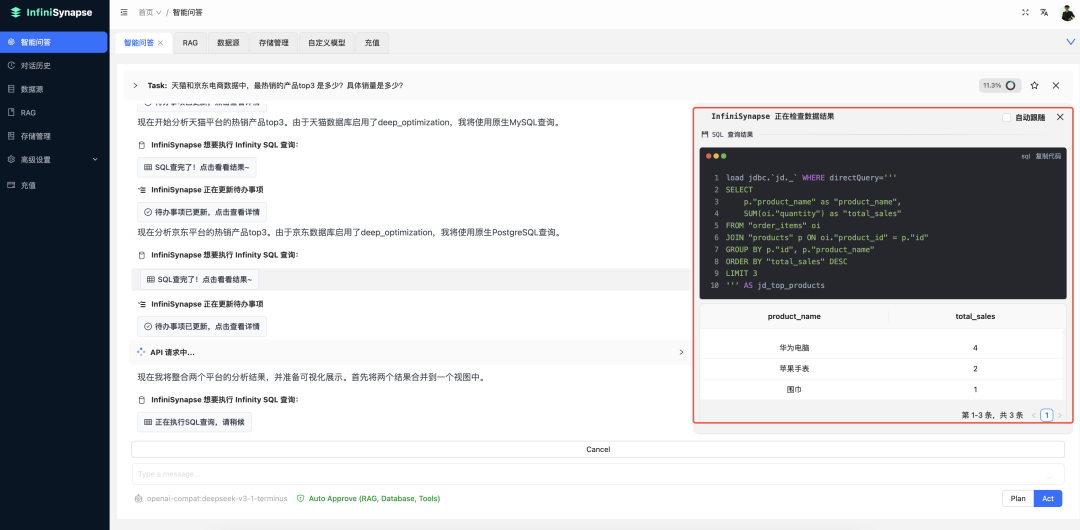Click the language translate icon
This screenshot has height=530, width=1080.
coord(1044,12)
